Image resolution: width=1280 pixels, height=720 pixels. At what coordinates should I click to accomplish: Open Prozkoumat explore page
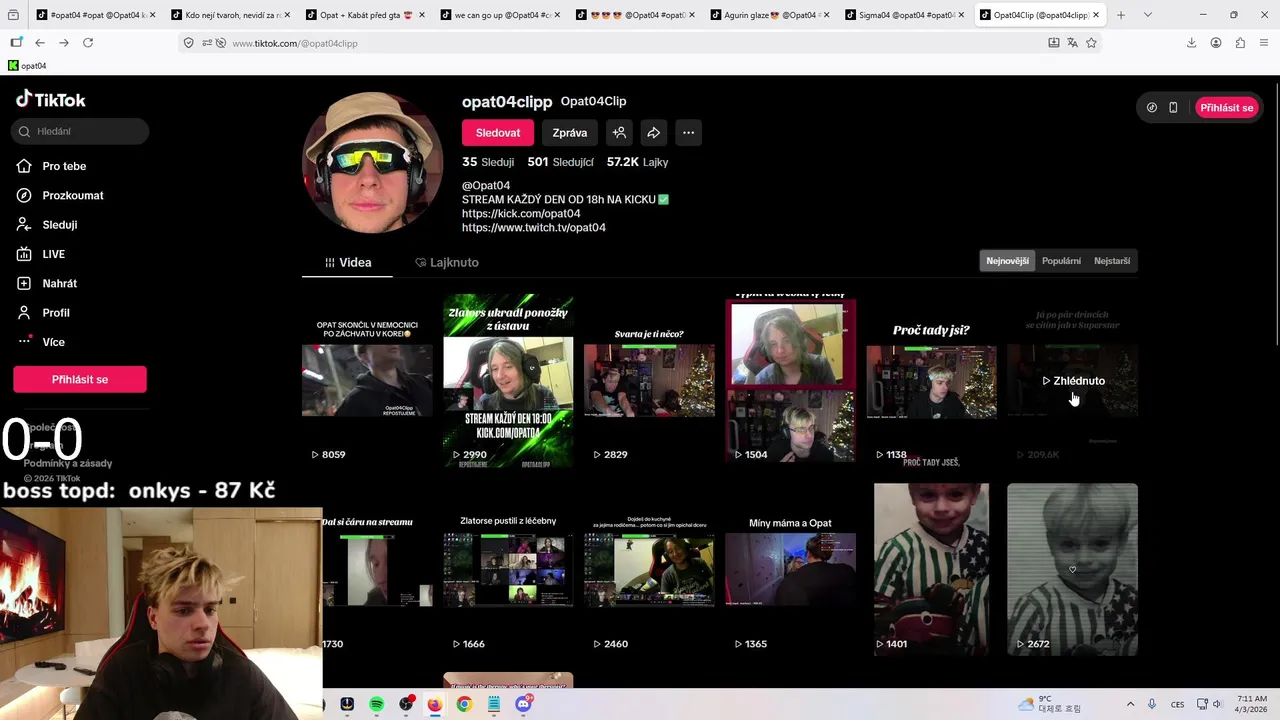click(73, 195)
